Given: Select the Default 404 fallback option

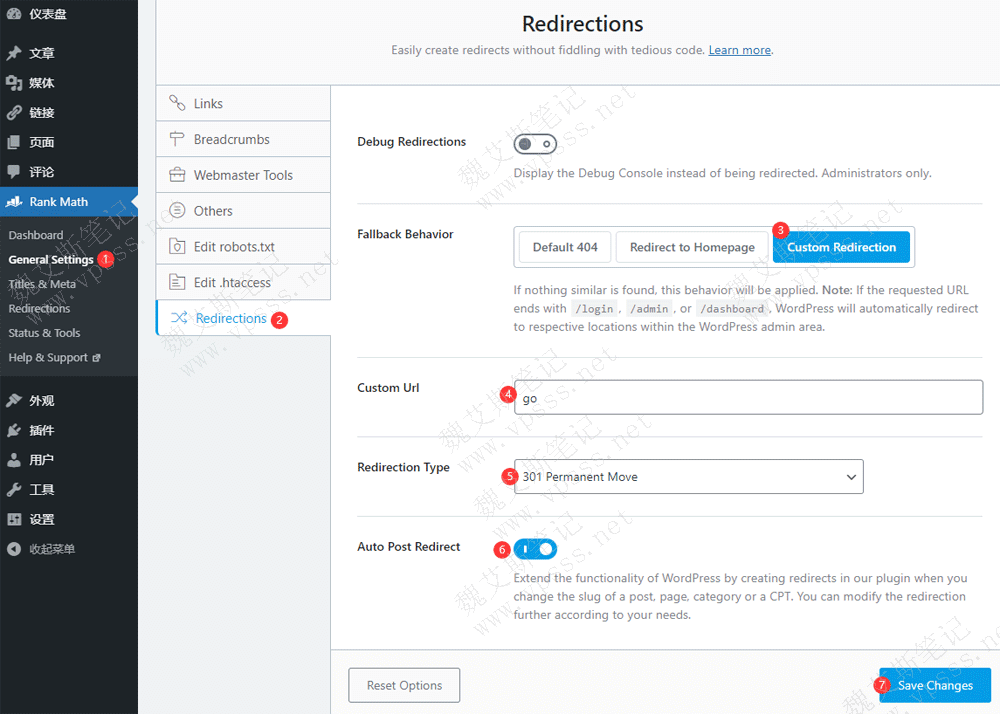Looking at the screenshot, I should (565, 247).
